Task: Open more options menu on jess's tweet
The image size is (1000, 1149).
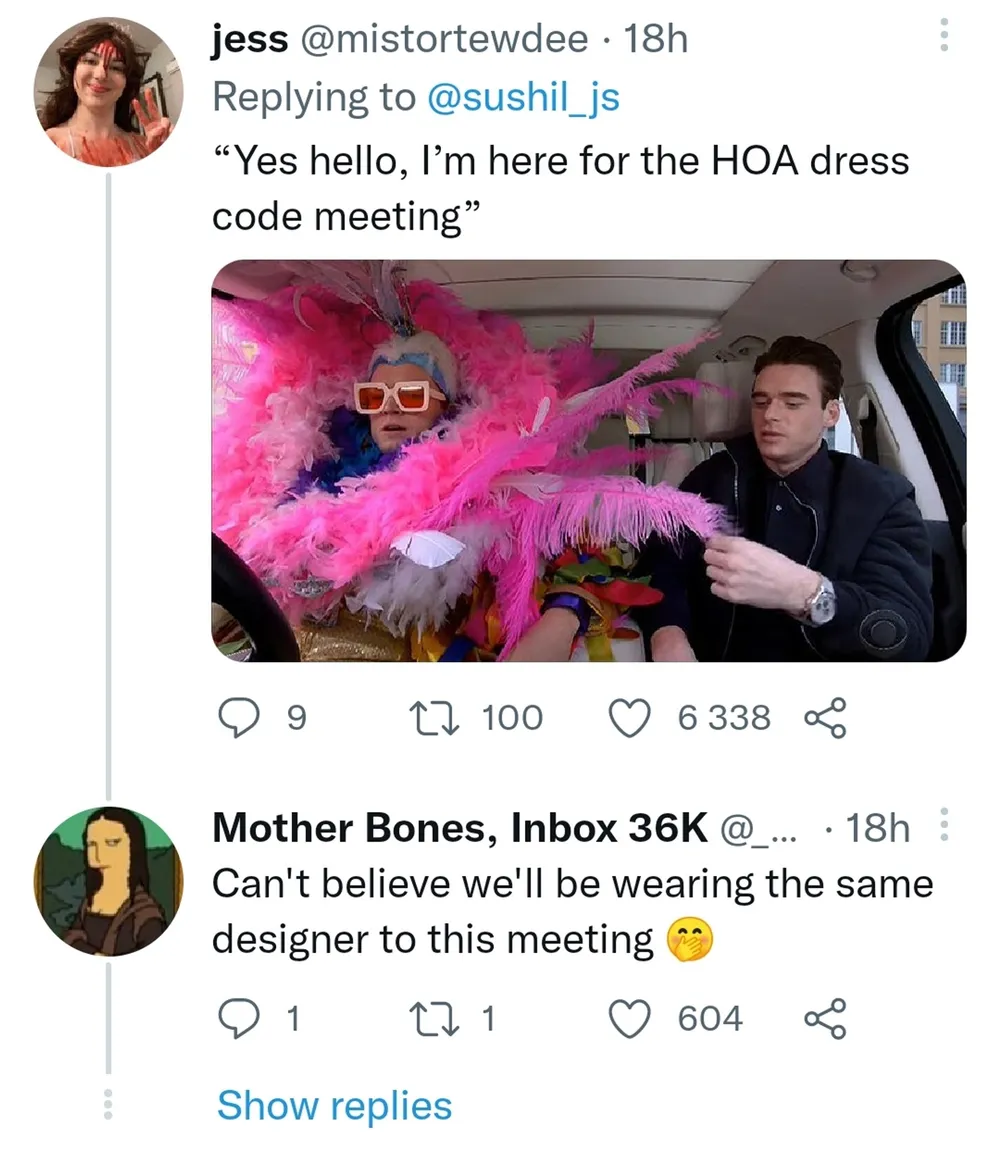Action: pyautogui.click(x=941, y=39)
